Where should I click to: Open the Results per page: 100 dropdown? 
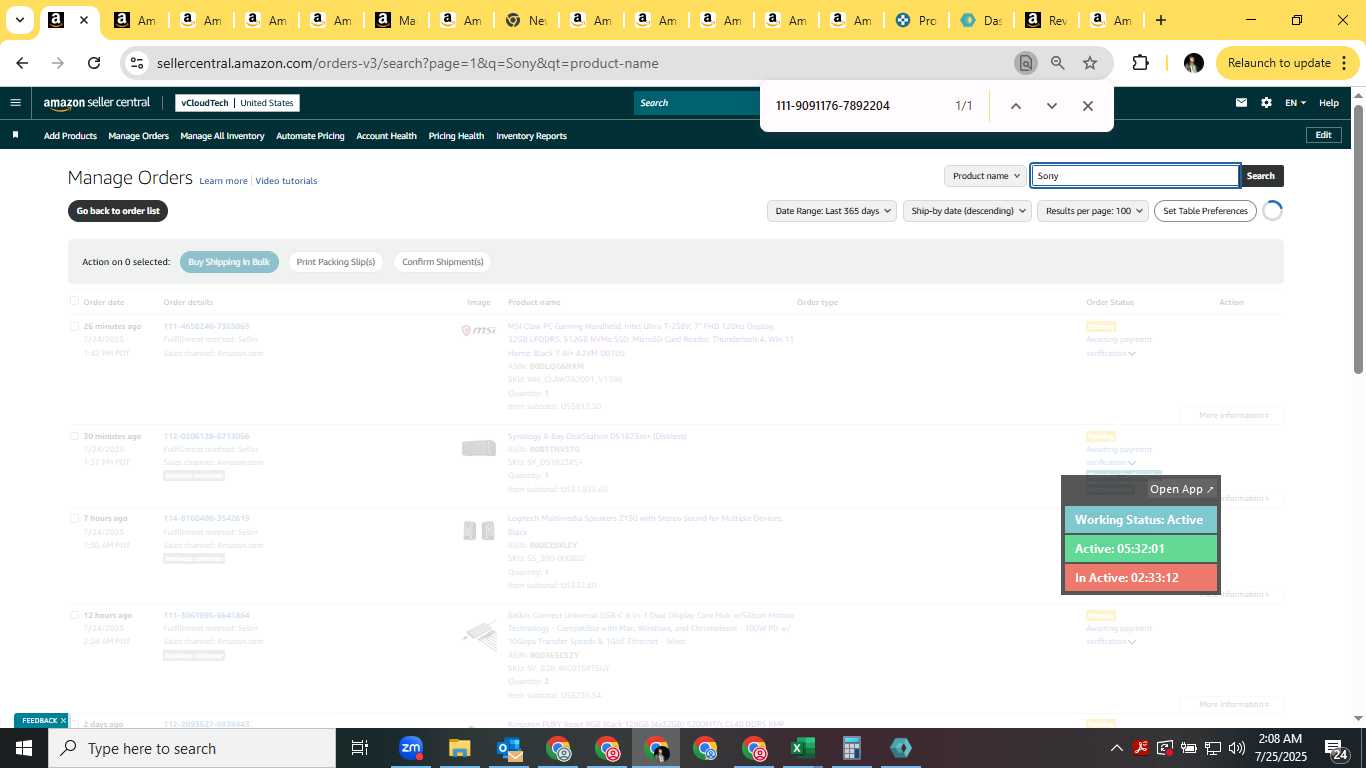[x=1093, y=211]
